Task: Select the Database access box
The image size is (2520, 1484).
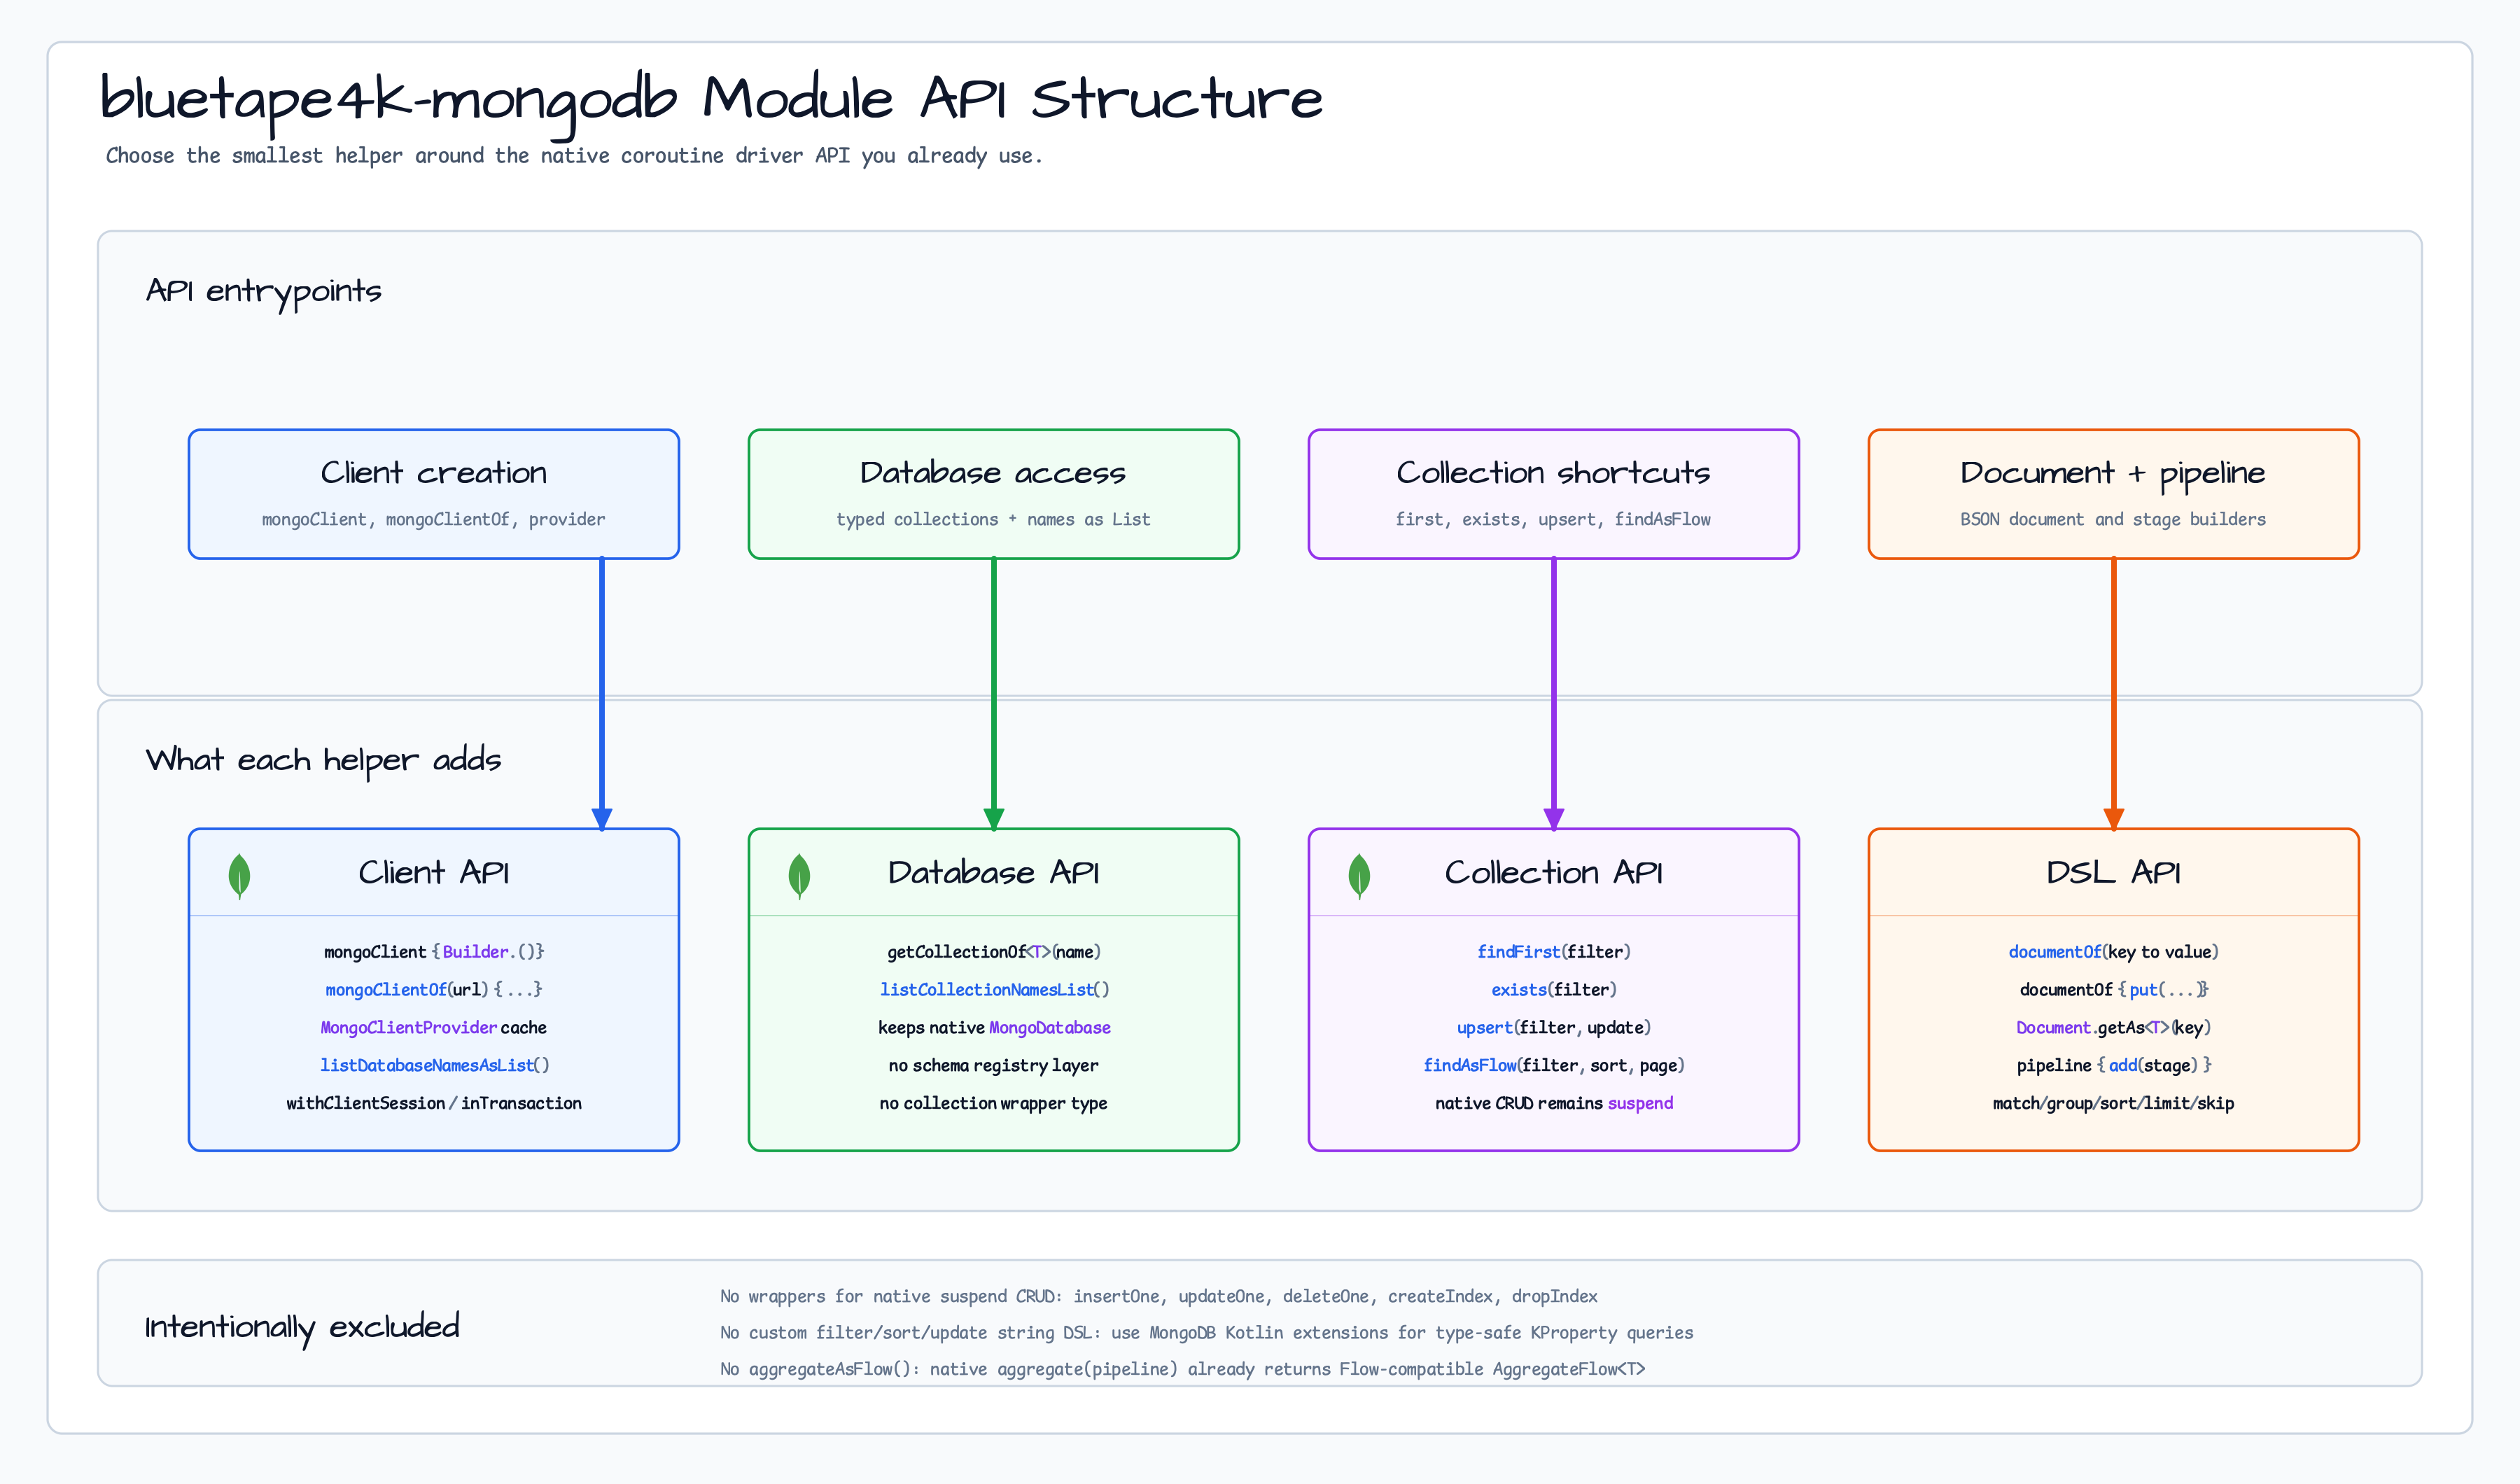Action: 994,494
